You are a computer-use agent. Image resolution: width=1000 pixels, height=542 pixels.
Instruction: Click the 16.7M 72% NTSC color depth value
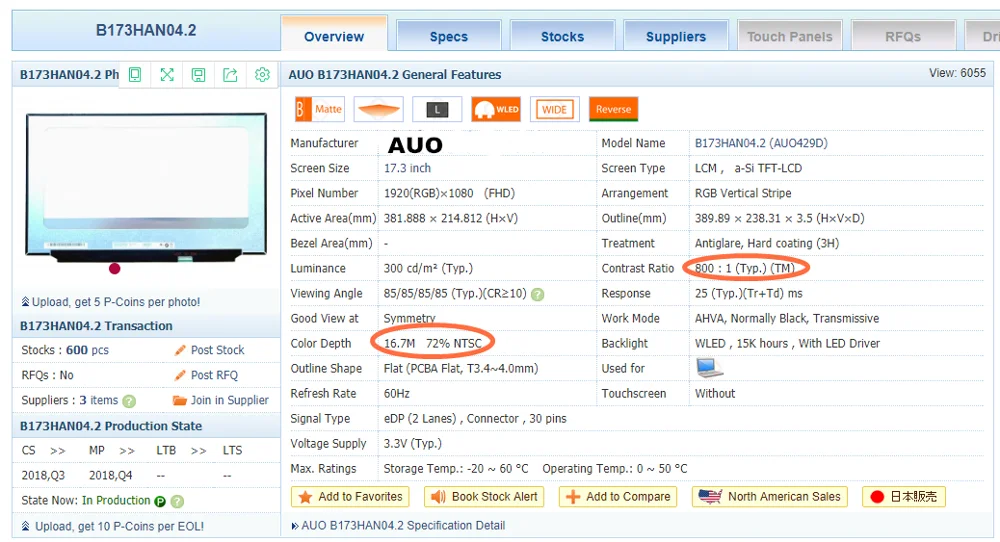[432, 344]
